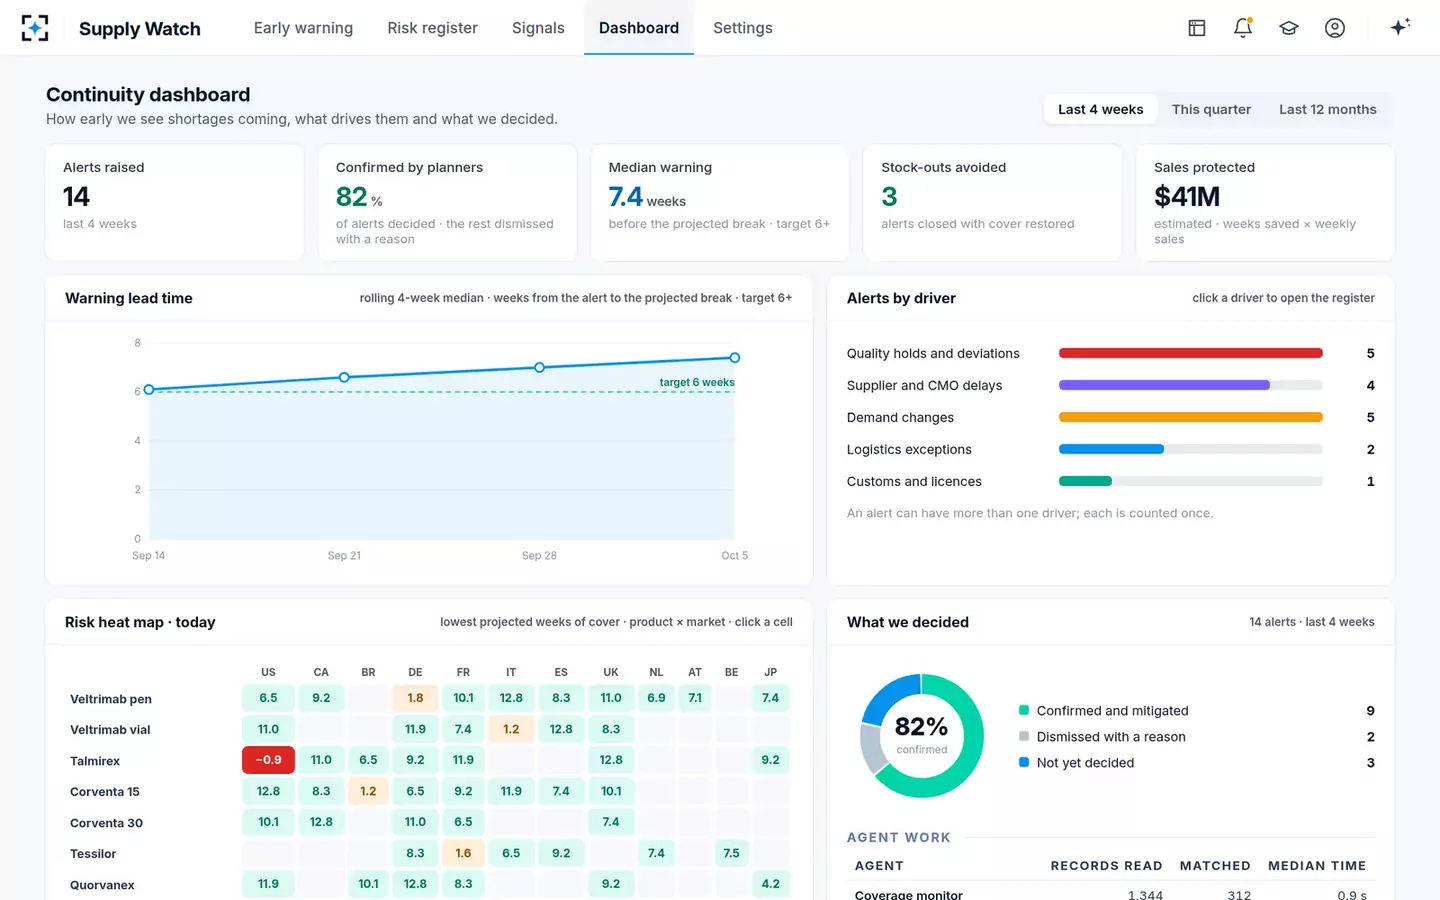Viewport: 1440px width, 900px height.
Task: Click the red Quality holds bar
Action: pos(1191,353)
